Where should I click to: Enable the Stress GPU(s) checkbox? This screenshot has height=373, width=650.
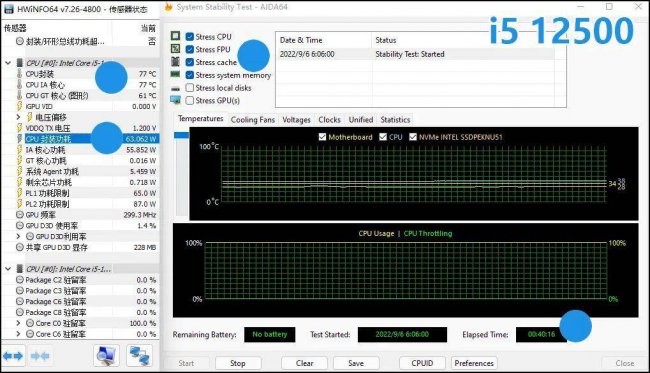click(x=189, y=100)
